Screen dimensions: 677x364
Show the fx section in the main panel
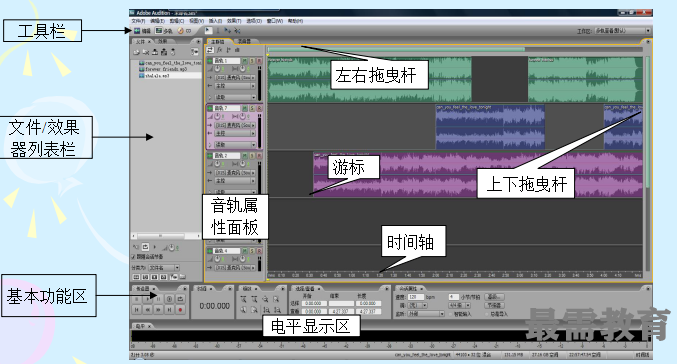point(219,51)
